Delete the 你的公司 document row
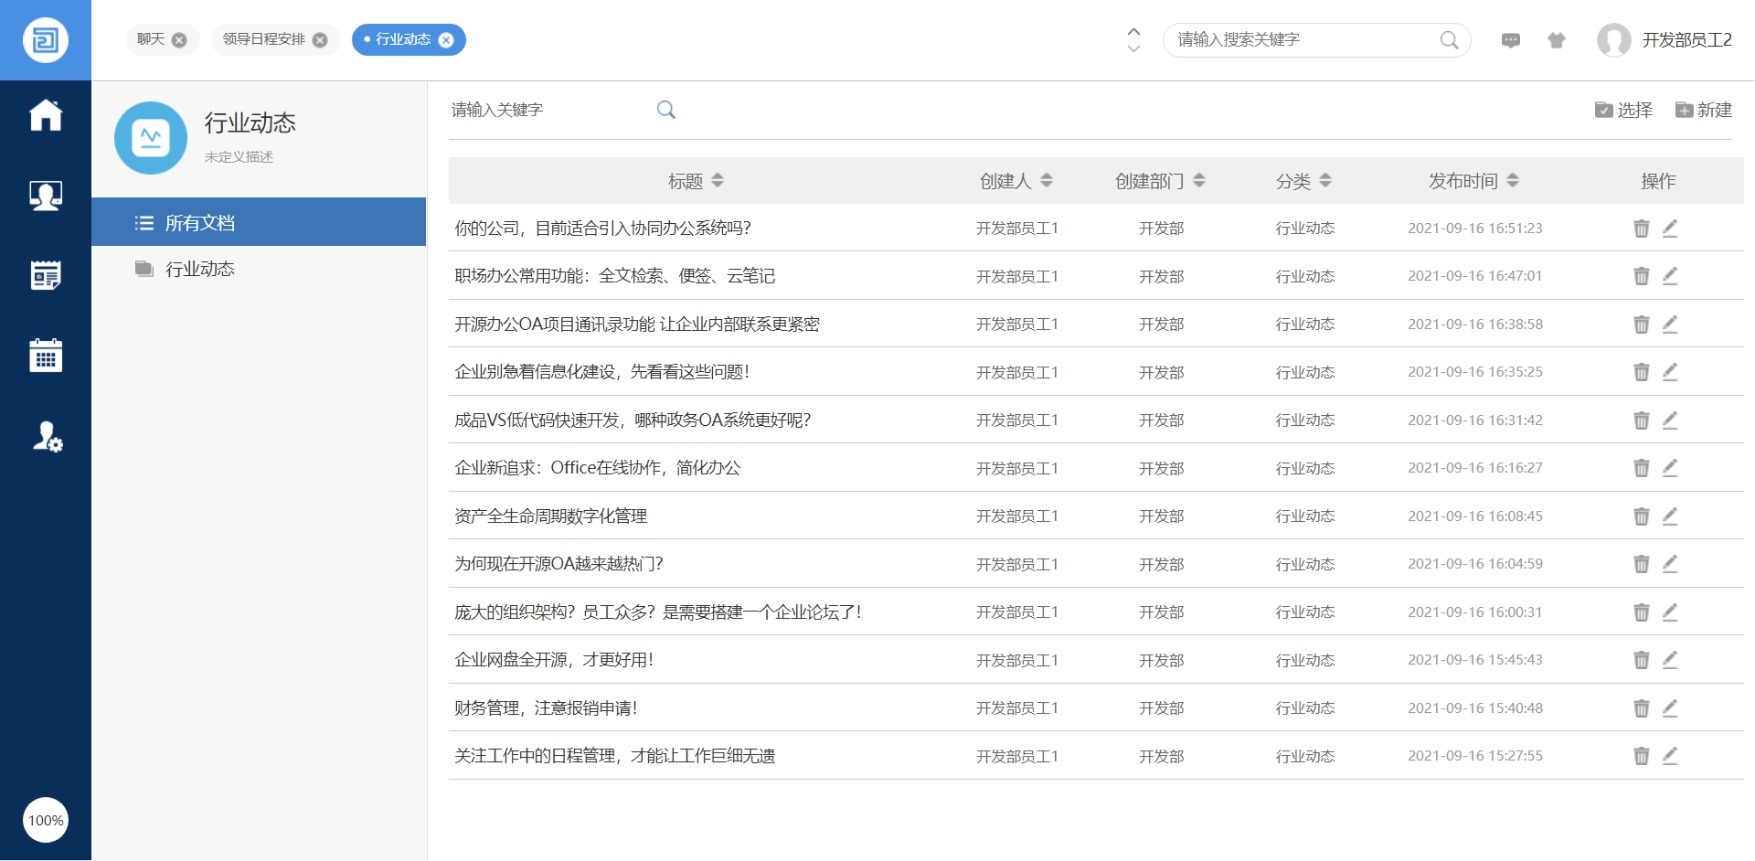The image size is (1755, 861). click(1641, 228)
